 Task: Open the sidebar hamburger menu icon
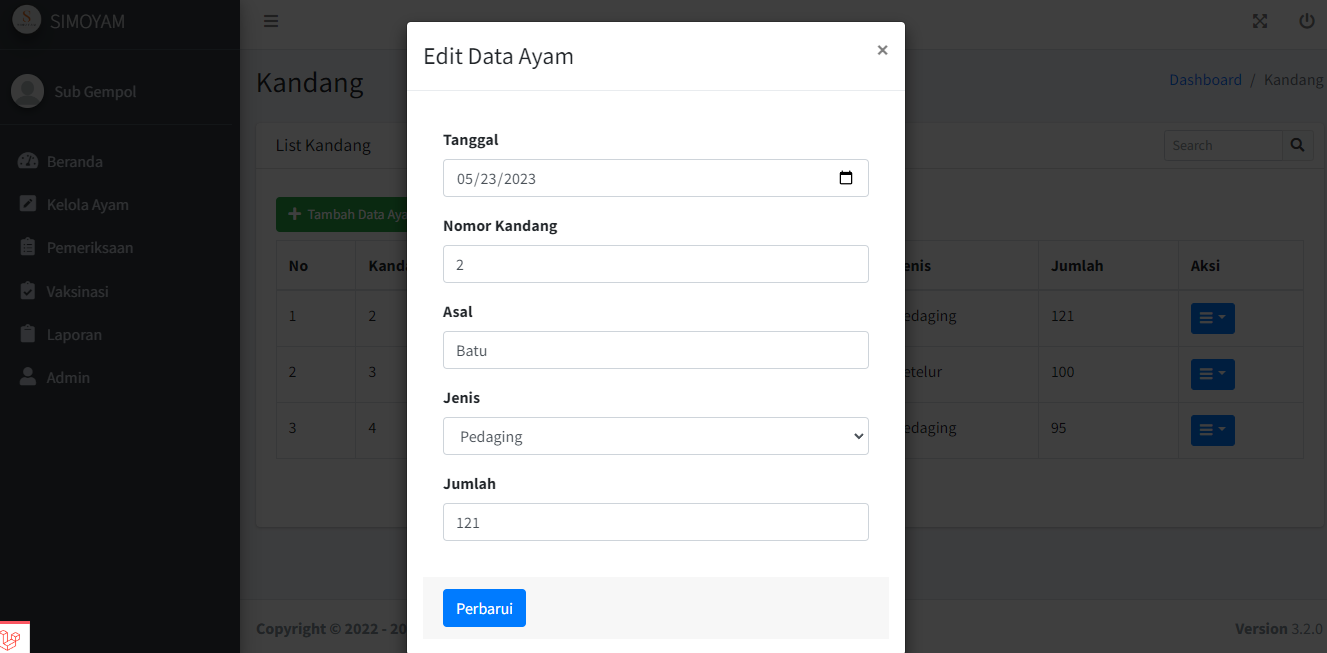click(x=270, y=20)
